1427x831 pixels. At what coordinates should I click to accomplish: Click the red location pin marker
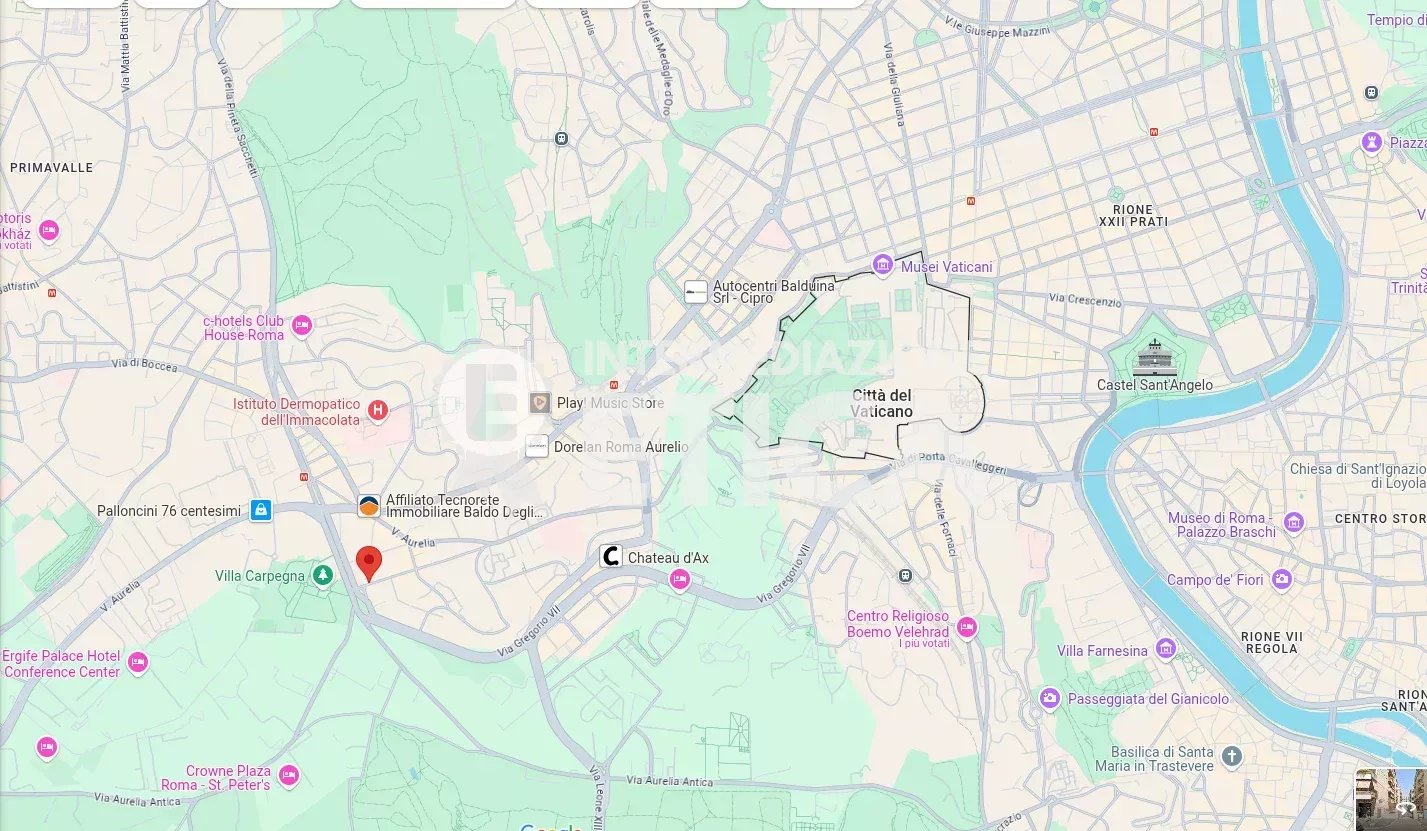369,564
